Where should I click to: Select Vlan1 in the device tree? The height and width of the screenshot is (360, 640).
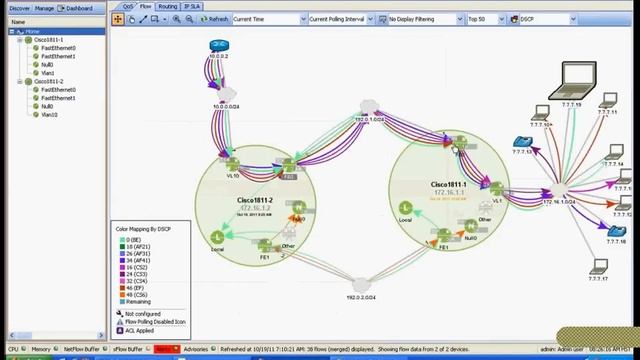click(48, 73)
